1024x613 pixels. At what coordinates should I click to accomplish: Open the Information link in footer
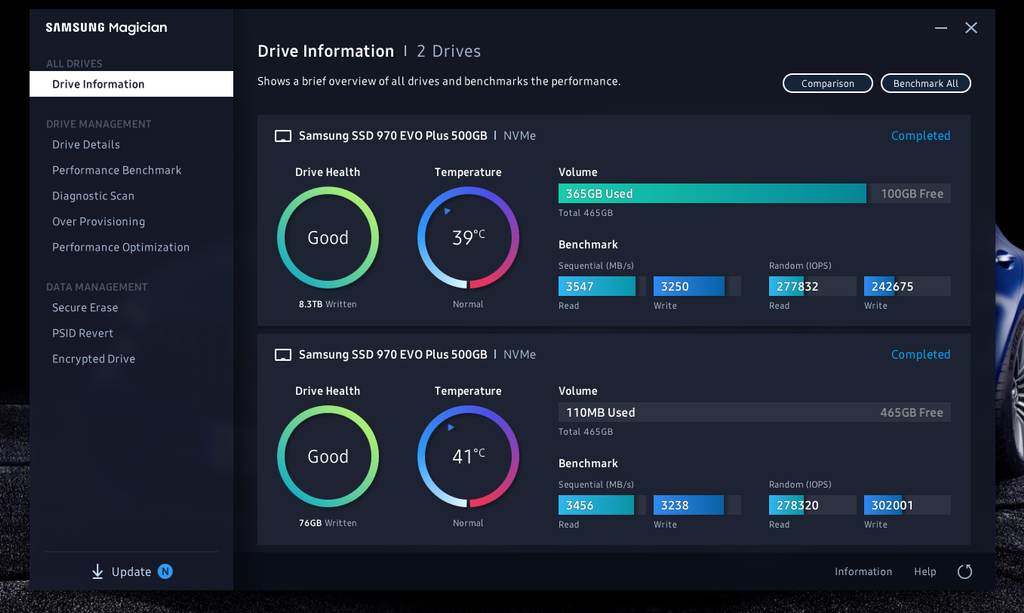pyautogui.click(x=863, y=572)
